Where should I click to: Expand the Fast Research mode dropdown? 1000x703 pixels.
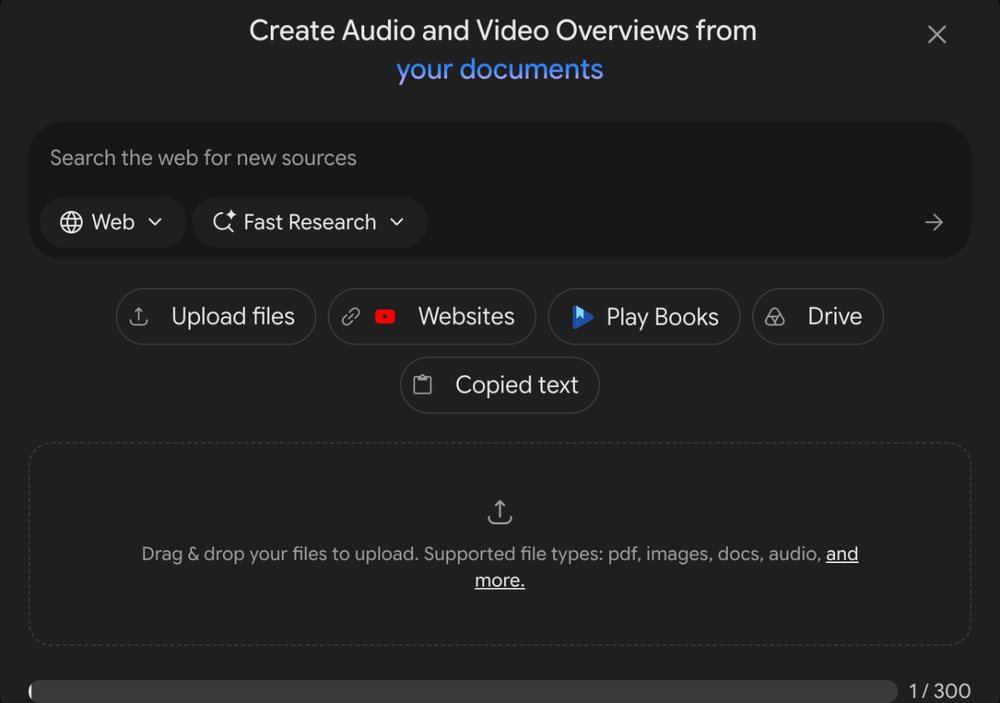click(x=309, y=222)
